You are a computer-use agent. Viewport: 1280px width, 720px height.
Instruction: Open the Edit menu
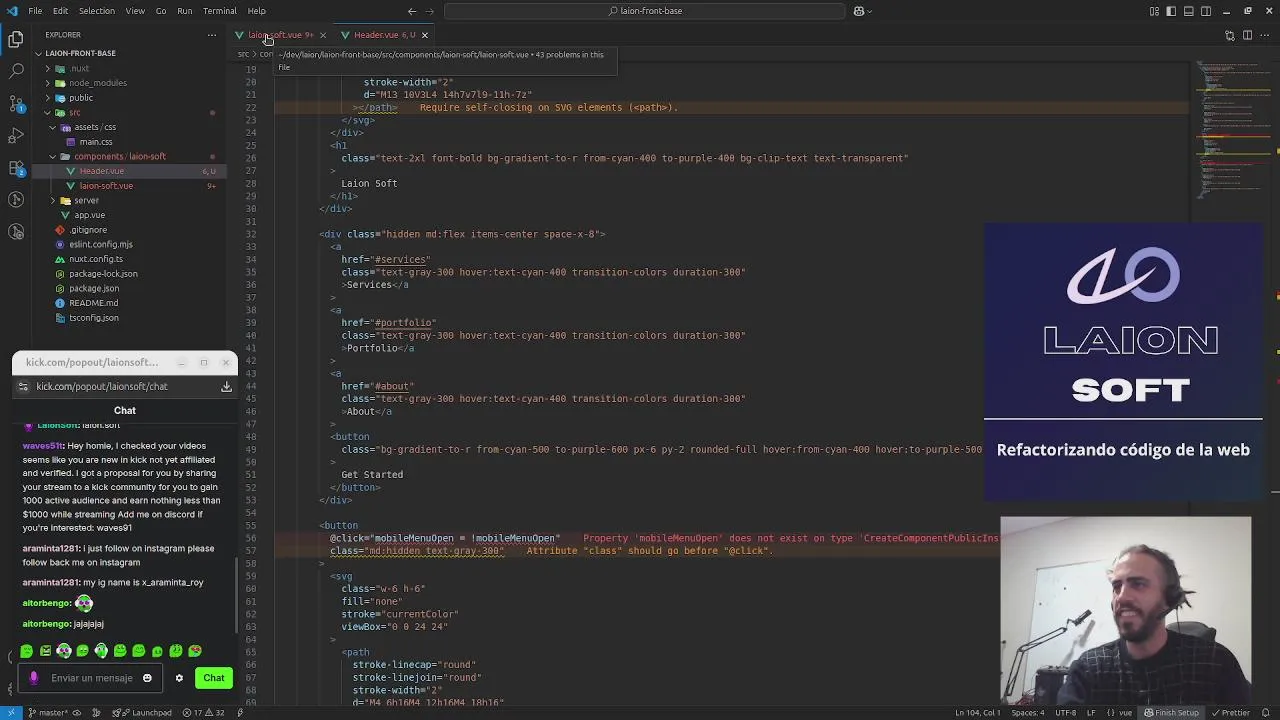click(60, 11)
